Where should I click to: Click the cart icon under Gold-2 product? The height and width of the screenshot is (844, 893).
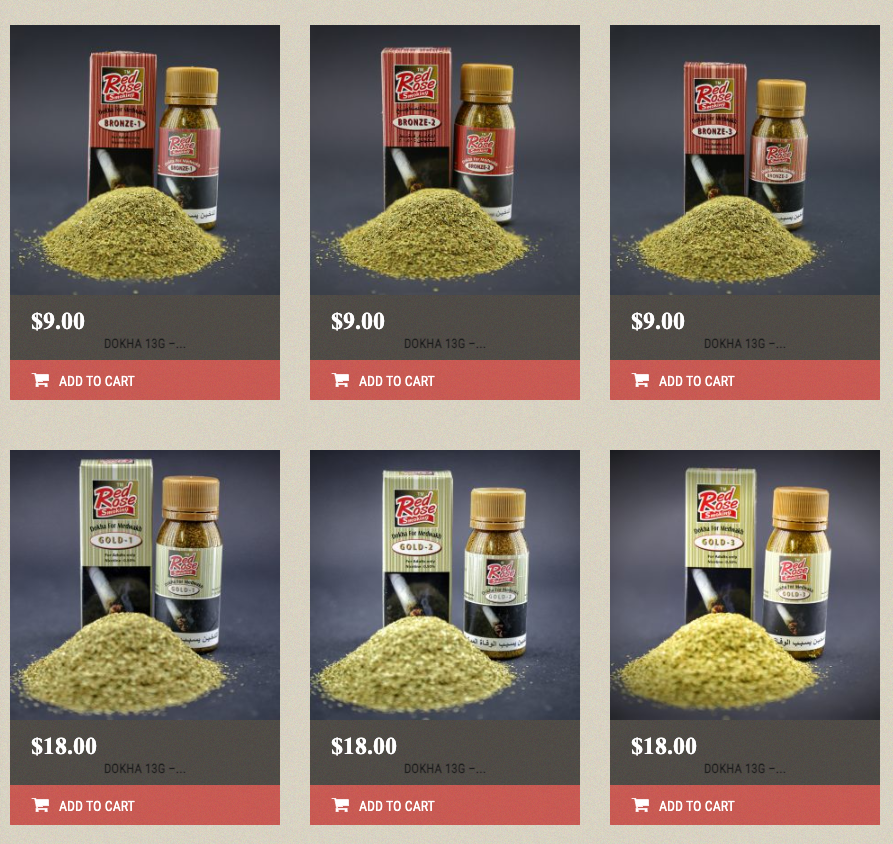(341, 805)
